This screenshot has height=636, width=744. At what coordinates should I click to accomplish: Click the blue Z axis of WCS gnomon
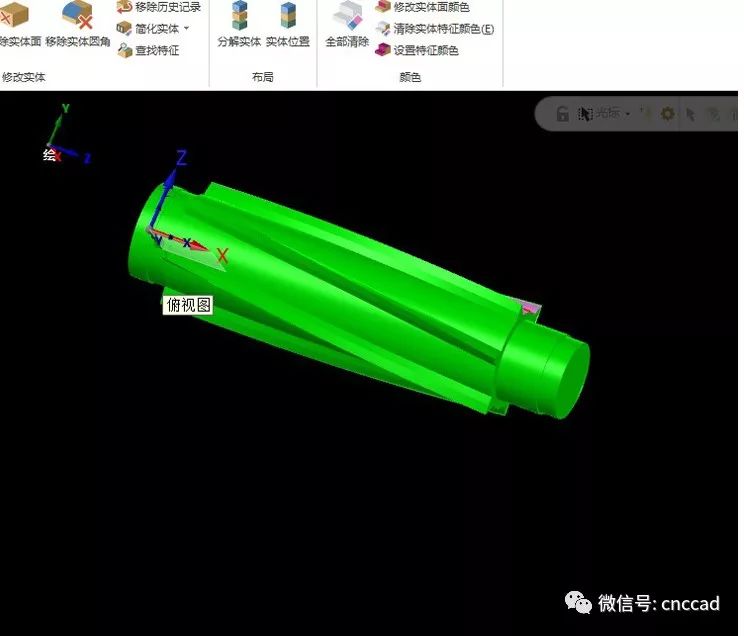pos(168,190)
